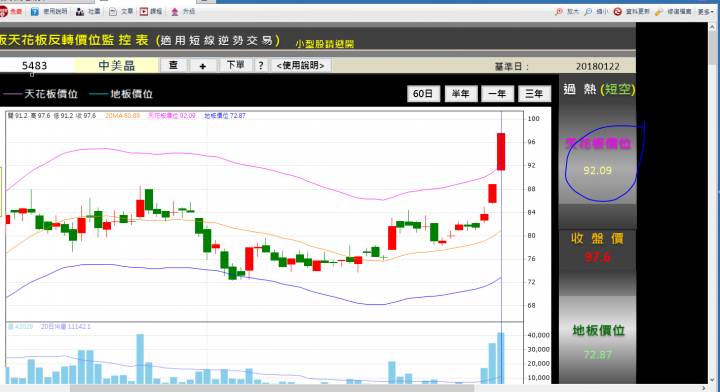Open the 課程 courses toolbar item
The width and height of the screenshot is (720, 392).
[x=151, y=11]
